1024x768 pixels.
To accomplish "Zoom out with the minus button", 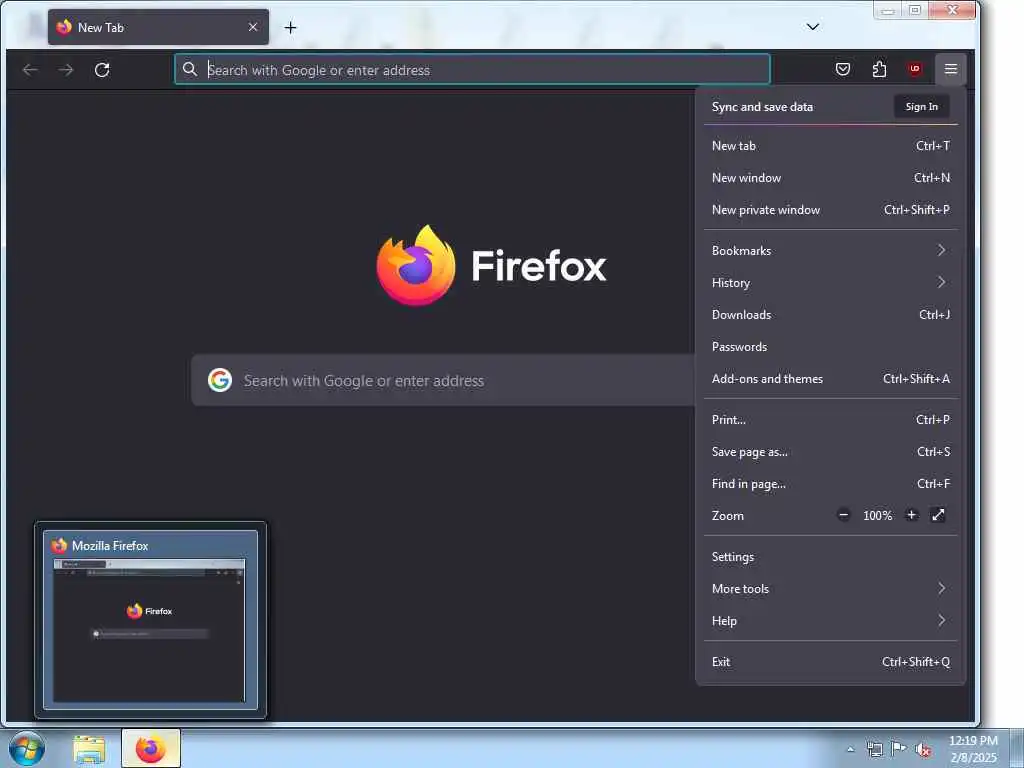I will pyautogui.click(x=843, y=515).
